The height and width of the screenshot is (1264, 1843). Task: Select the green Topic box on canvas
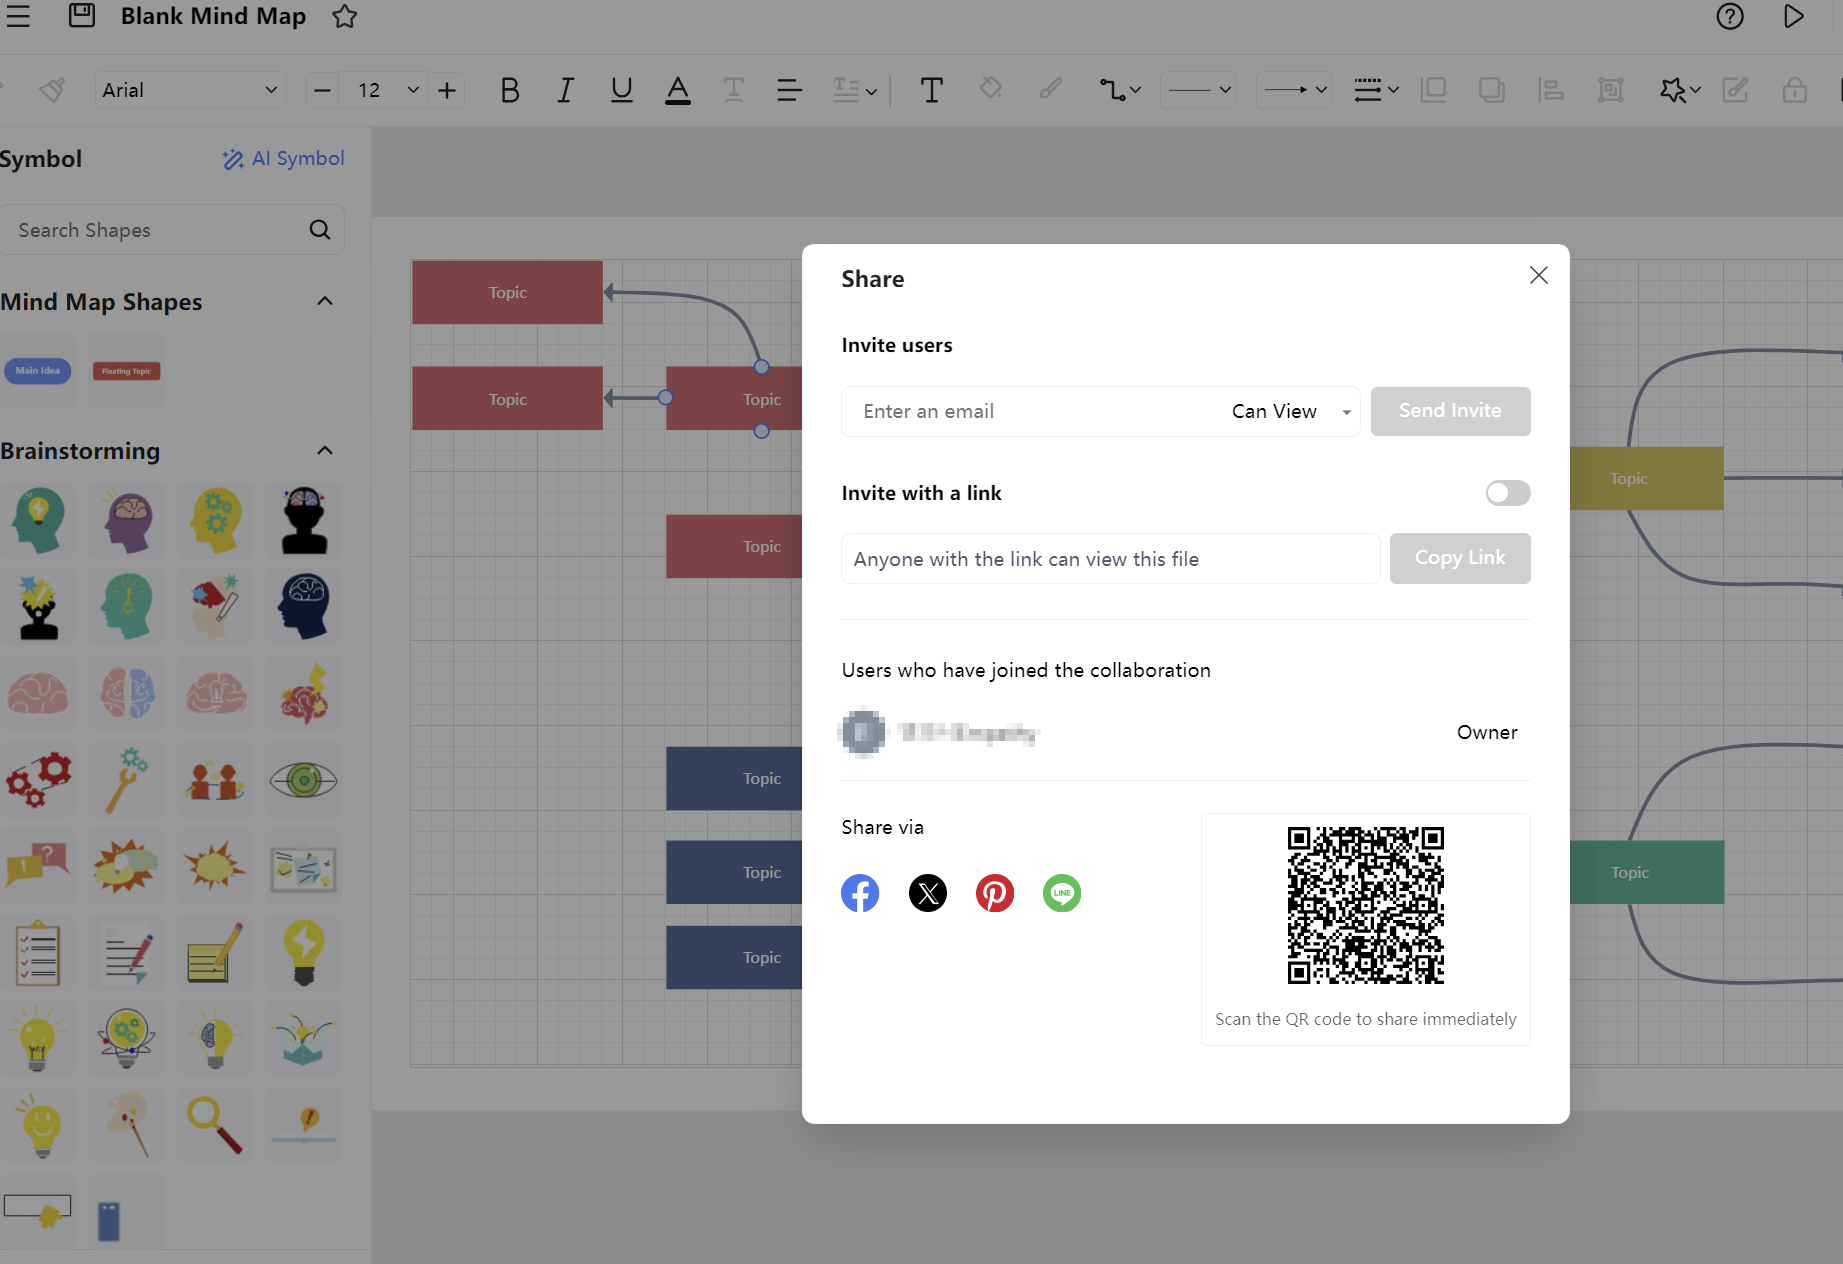point(1646,872)
